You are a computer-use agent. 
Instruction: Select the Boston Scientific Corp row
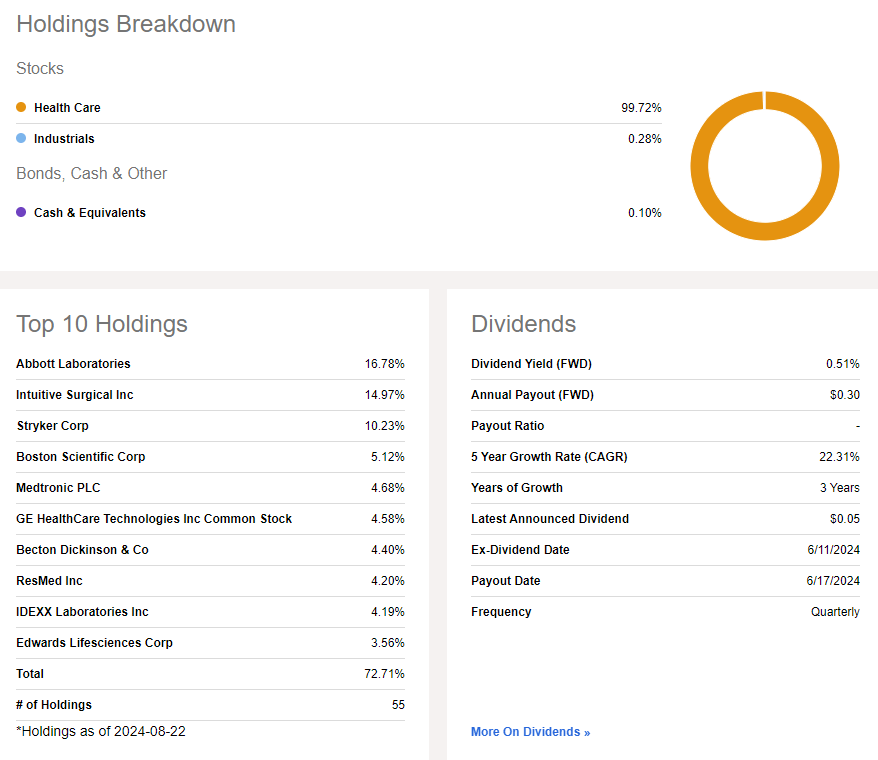coord(80,457)
